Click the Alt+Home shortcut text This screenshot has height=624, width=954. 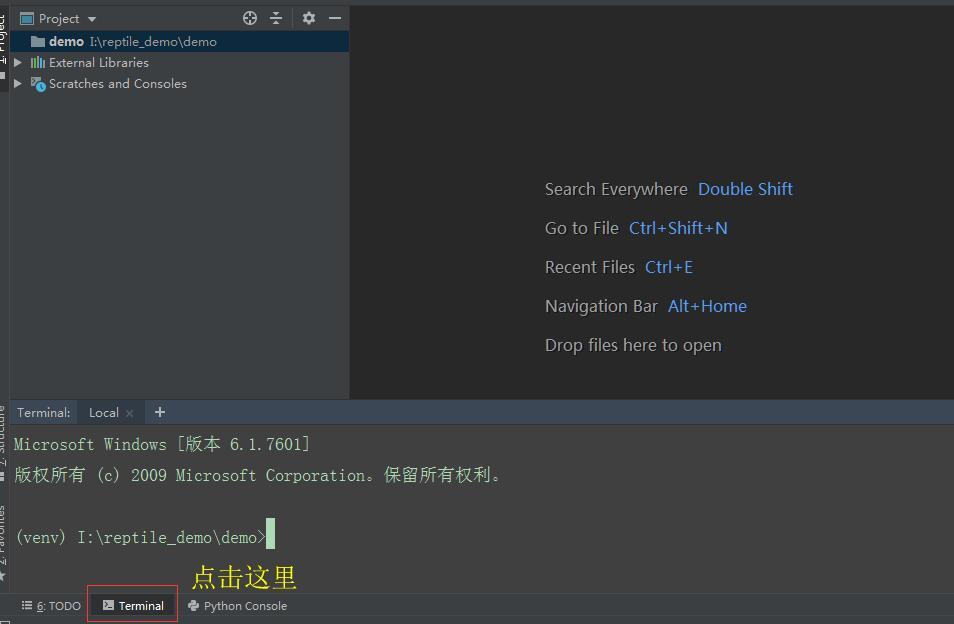click(x=707, y=306)
